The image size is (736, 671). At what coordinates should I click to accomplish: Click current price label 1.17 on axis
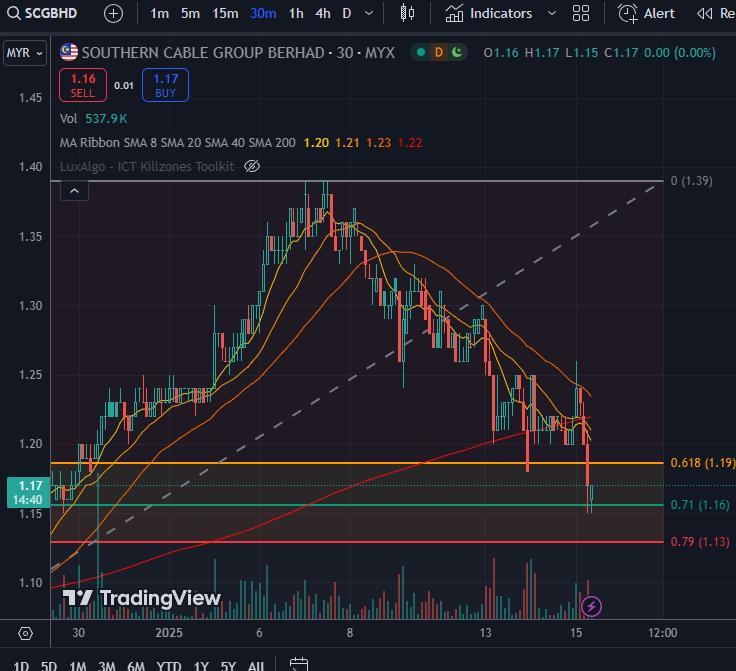[28, 492]
